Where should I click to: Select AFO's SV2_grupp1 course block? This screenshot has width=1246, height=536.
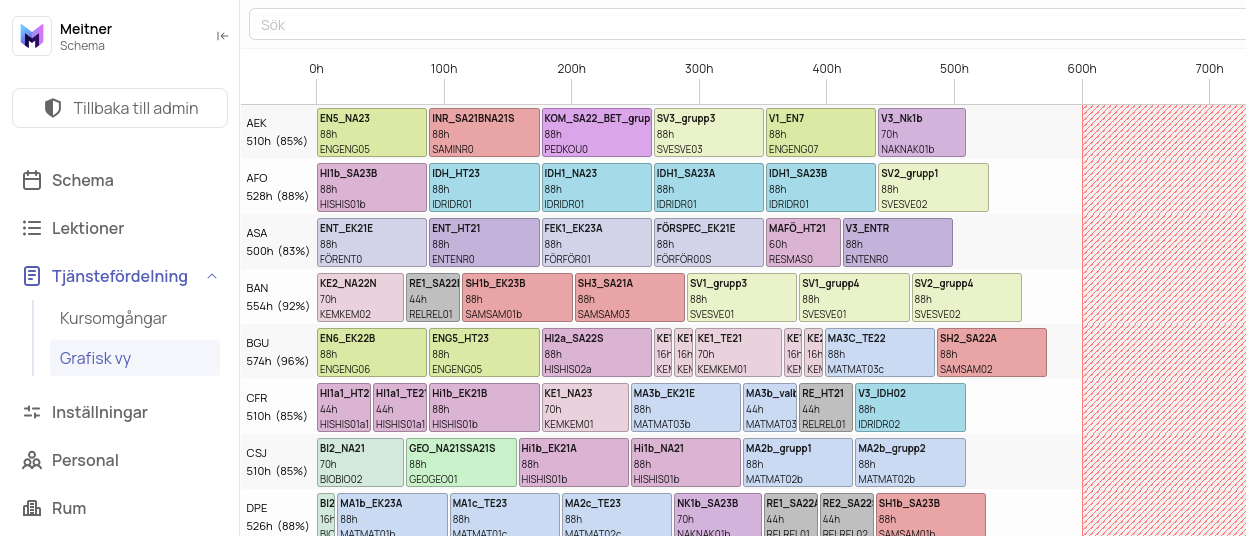click(933, 188)
